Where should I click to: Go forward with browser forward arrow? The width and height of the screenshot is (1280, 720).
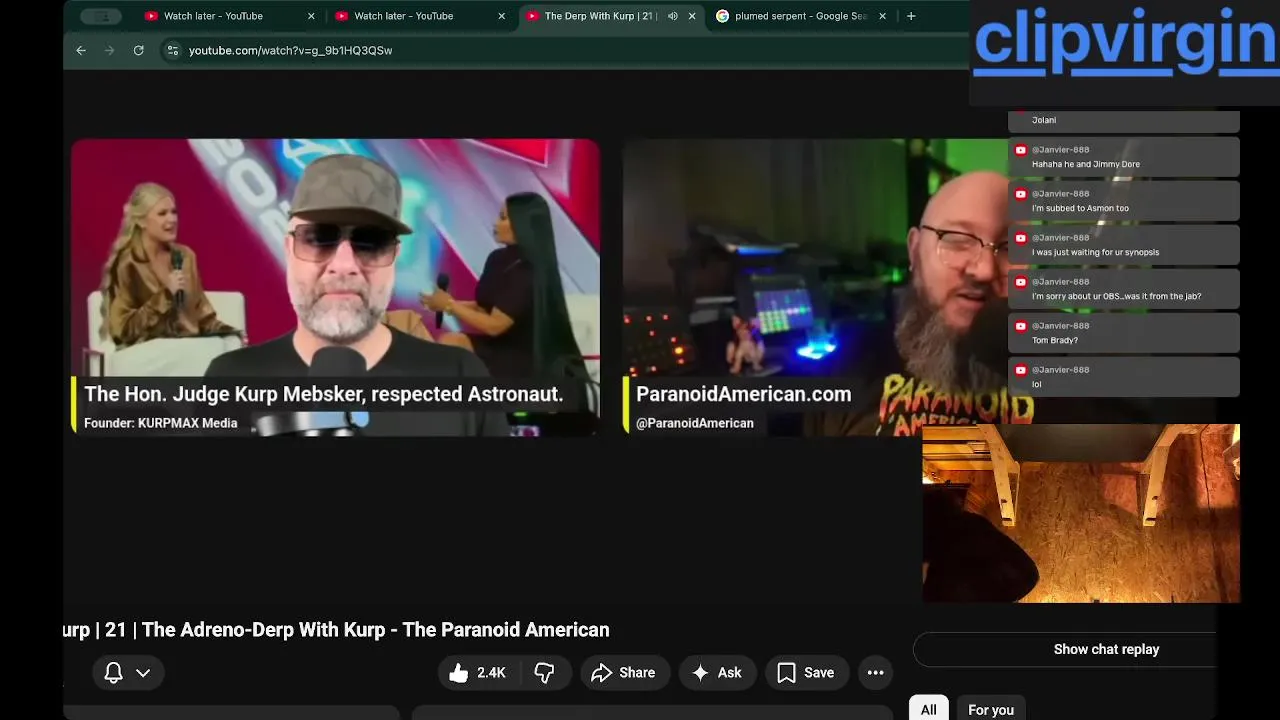[x=110, y=50]
